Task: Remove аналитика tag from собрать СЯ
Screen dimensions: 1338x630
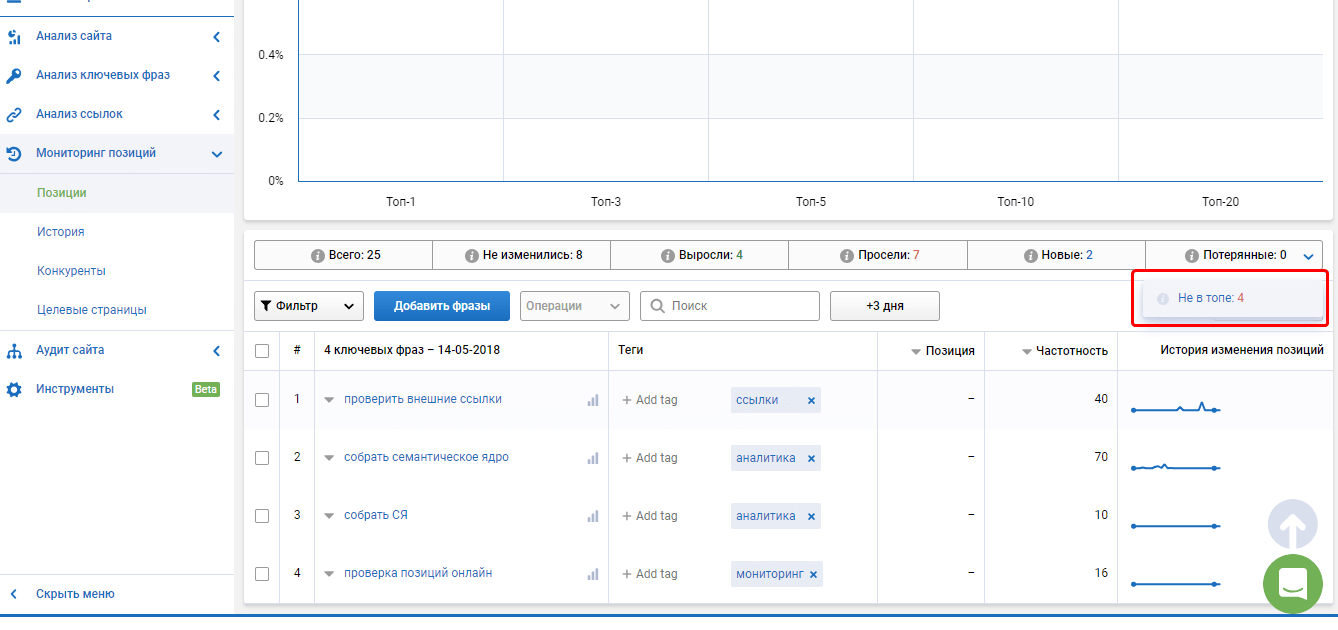Action: coord(811,516)
